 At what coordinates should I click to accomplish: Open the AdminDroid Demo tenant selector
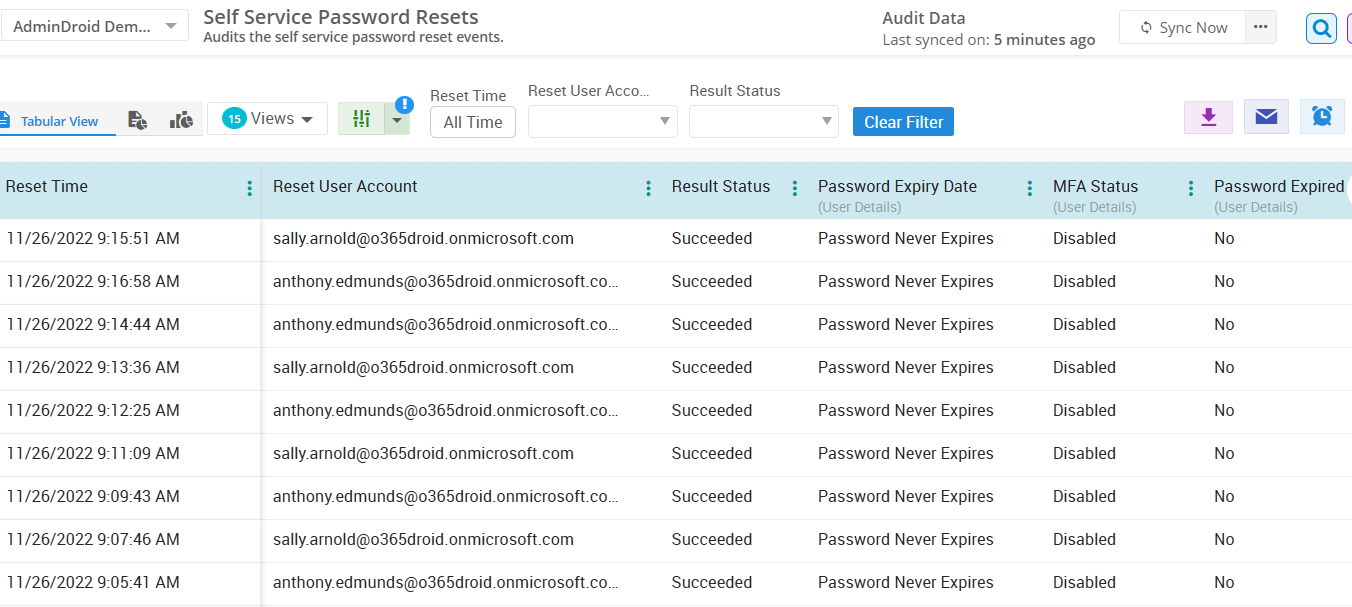pyautogui.click(x=95, y=25)
